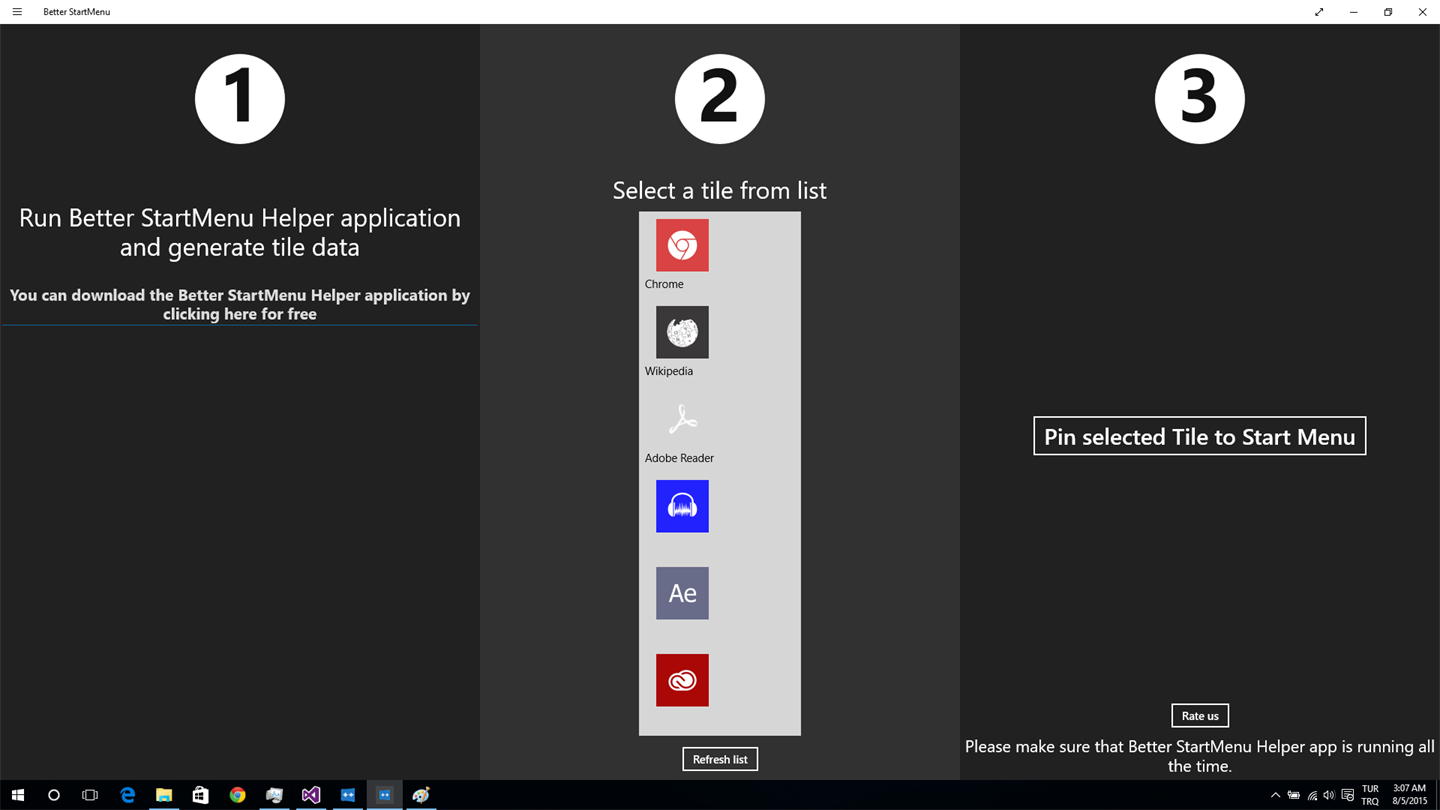This screenshot has height=810, width=1440.
Task: Open the hamburger menu
Action: pos(17,12)
